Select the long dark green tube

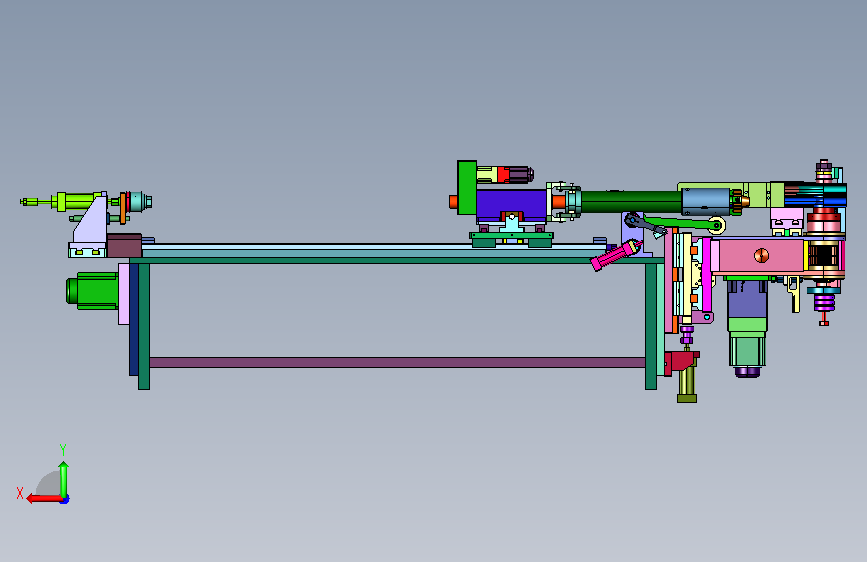coord(630,202)
